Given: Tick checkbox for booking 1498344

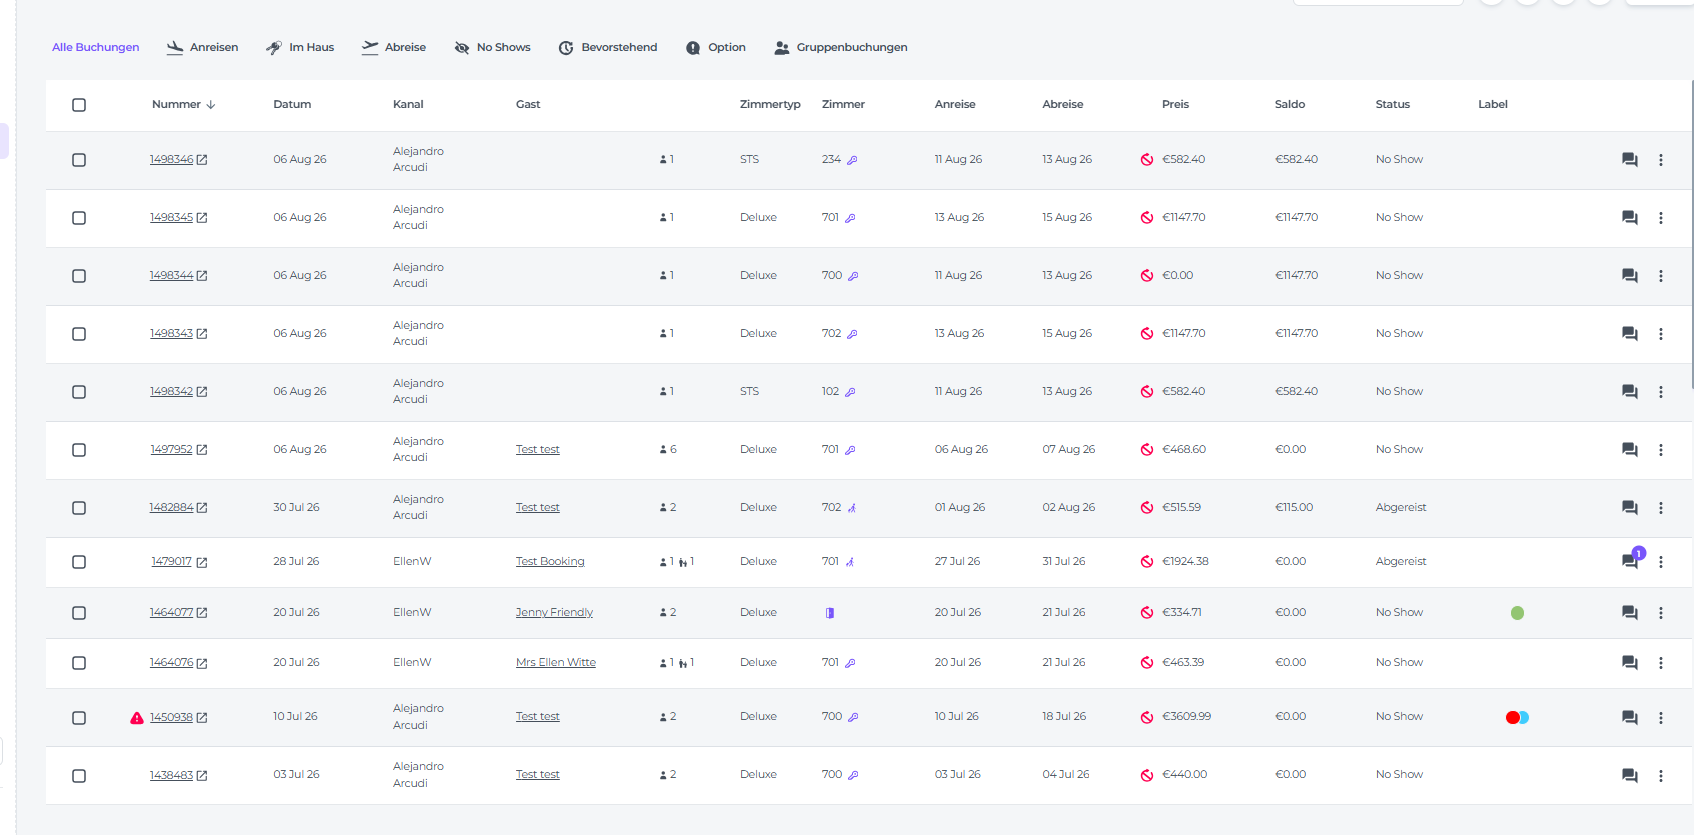Looking at the screenshot, I should [79, 276].
